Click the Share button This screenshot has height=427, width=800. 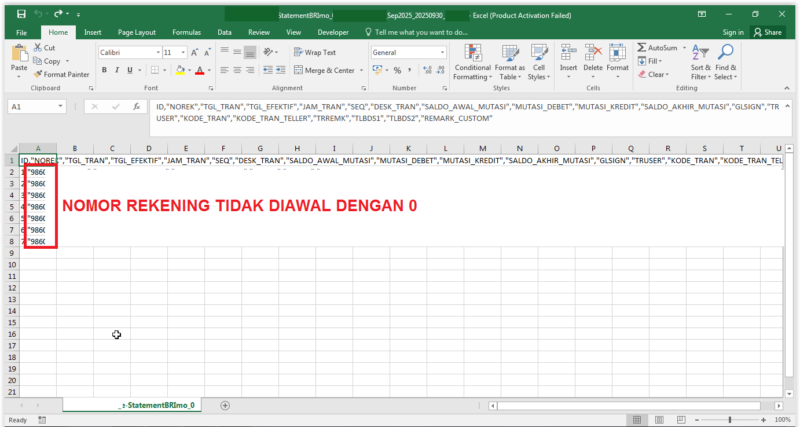pos(768,32)
